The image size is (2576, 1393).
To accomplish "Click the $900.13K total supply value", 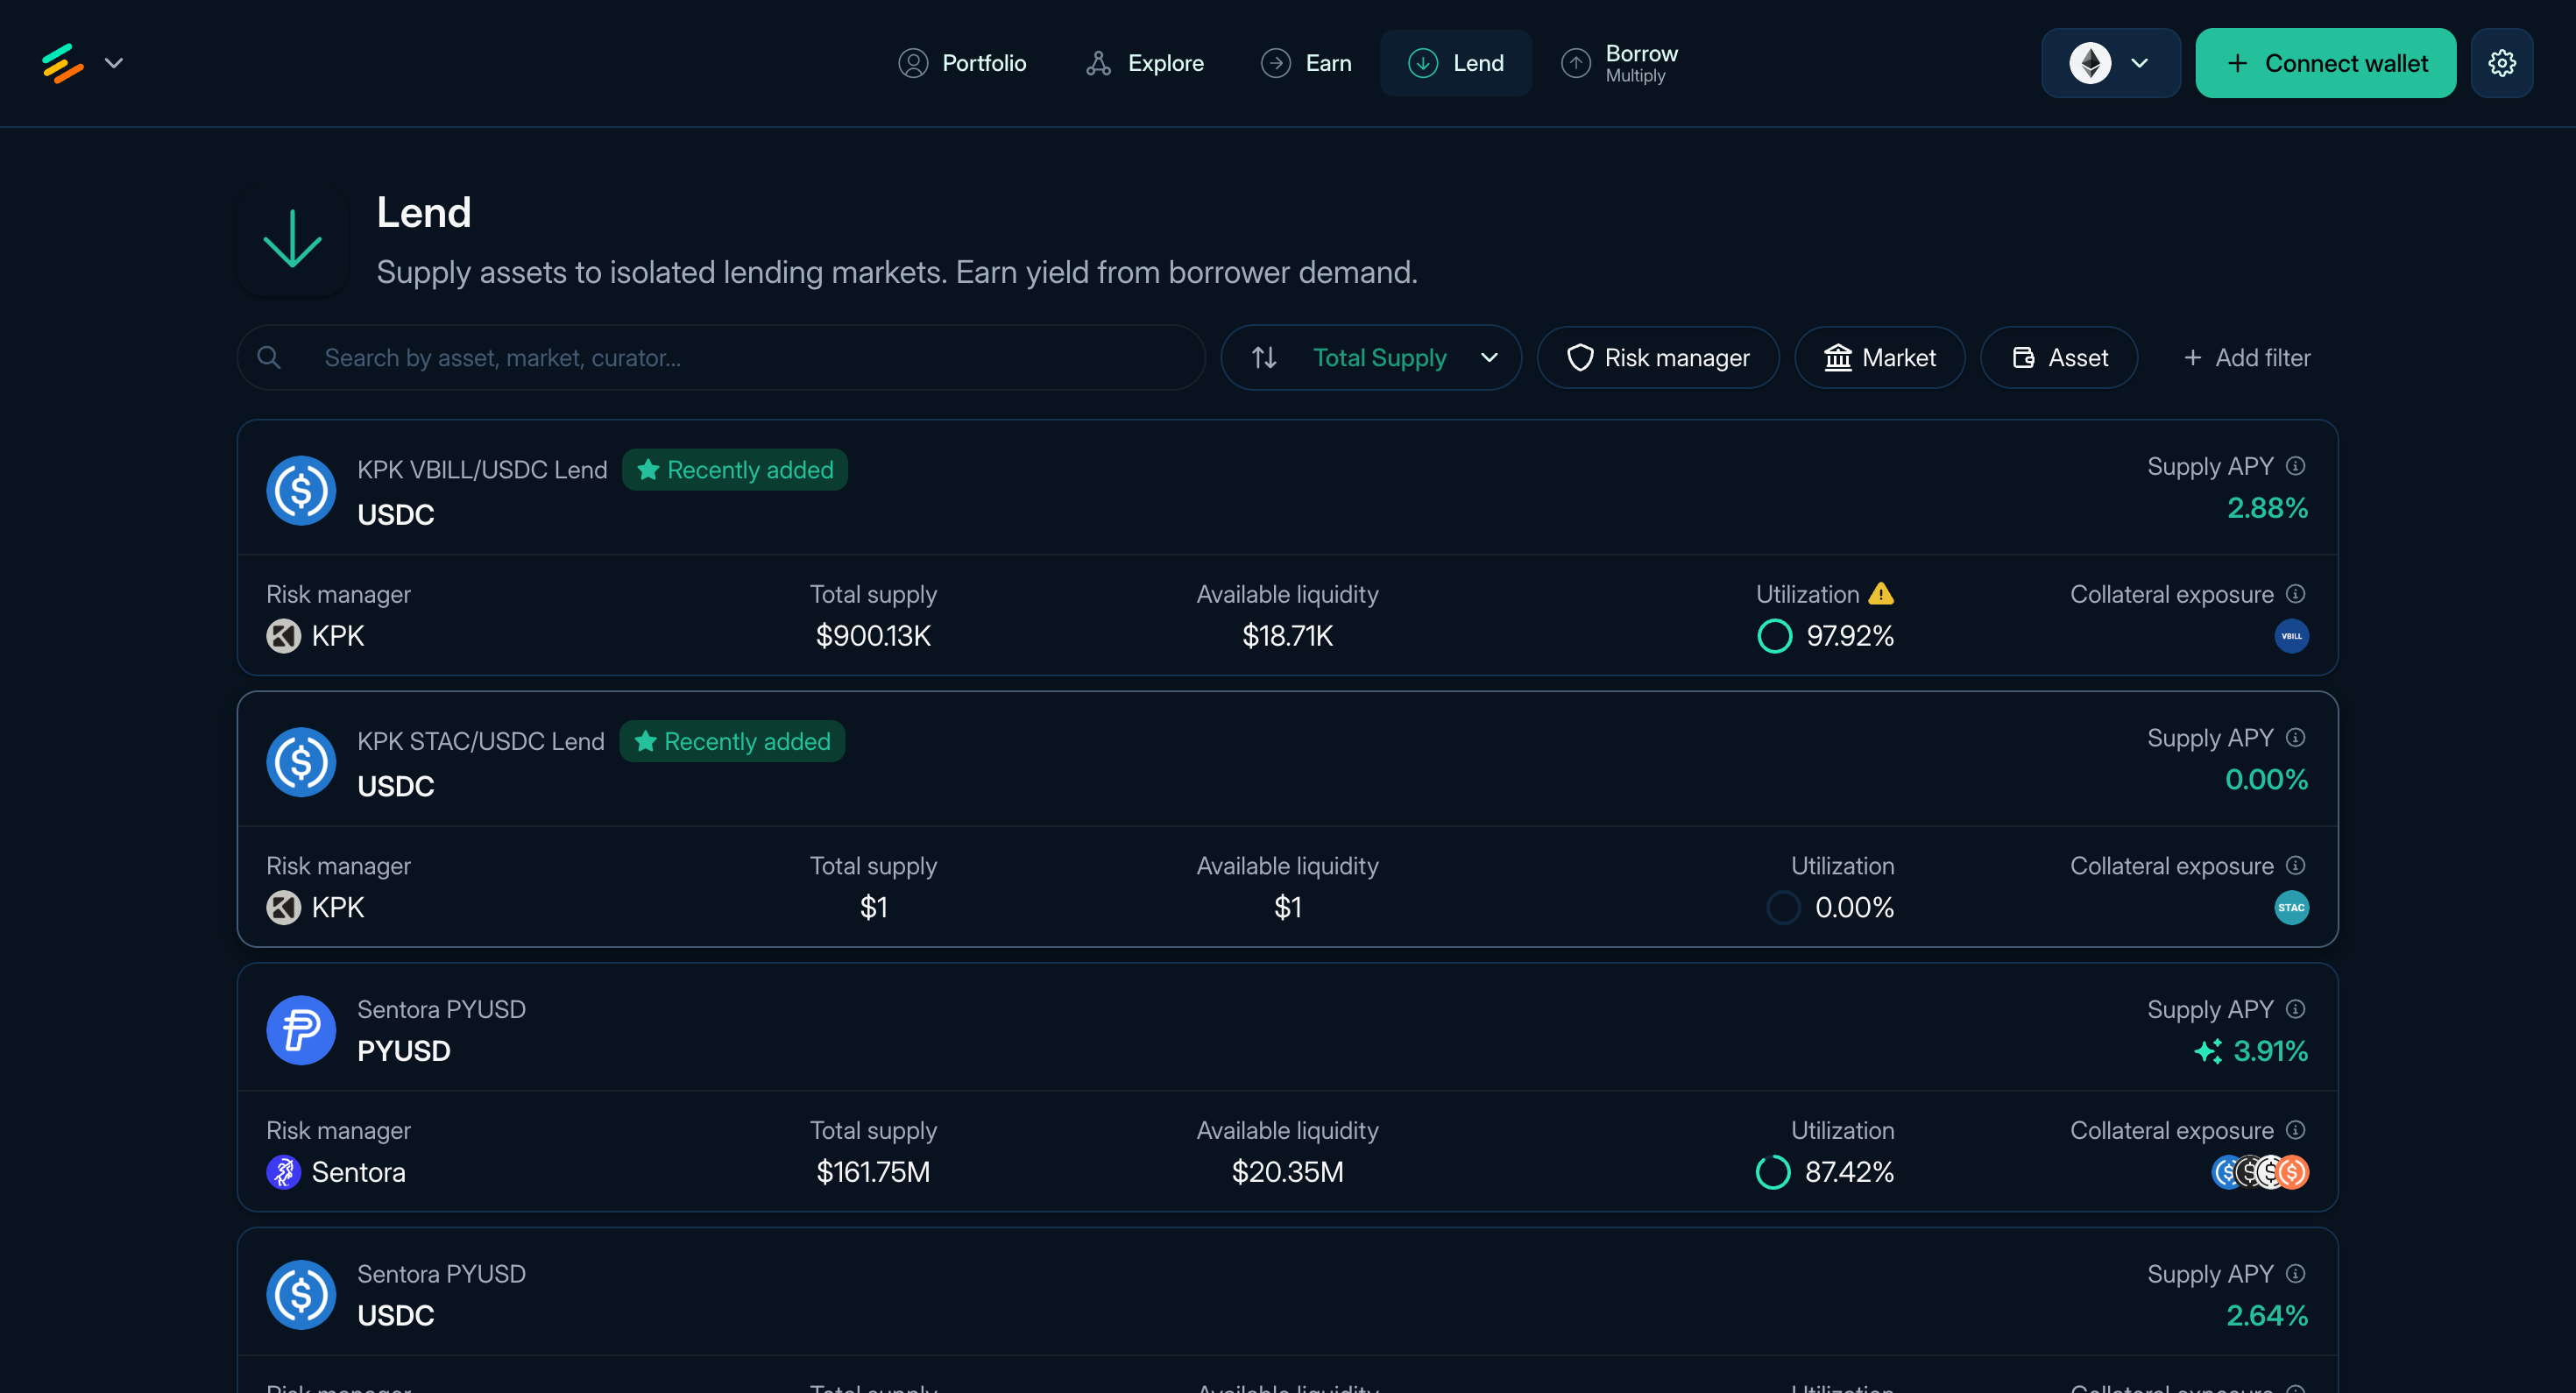I will tap(873, 636).
